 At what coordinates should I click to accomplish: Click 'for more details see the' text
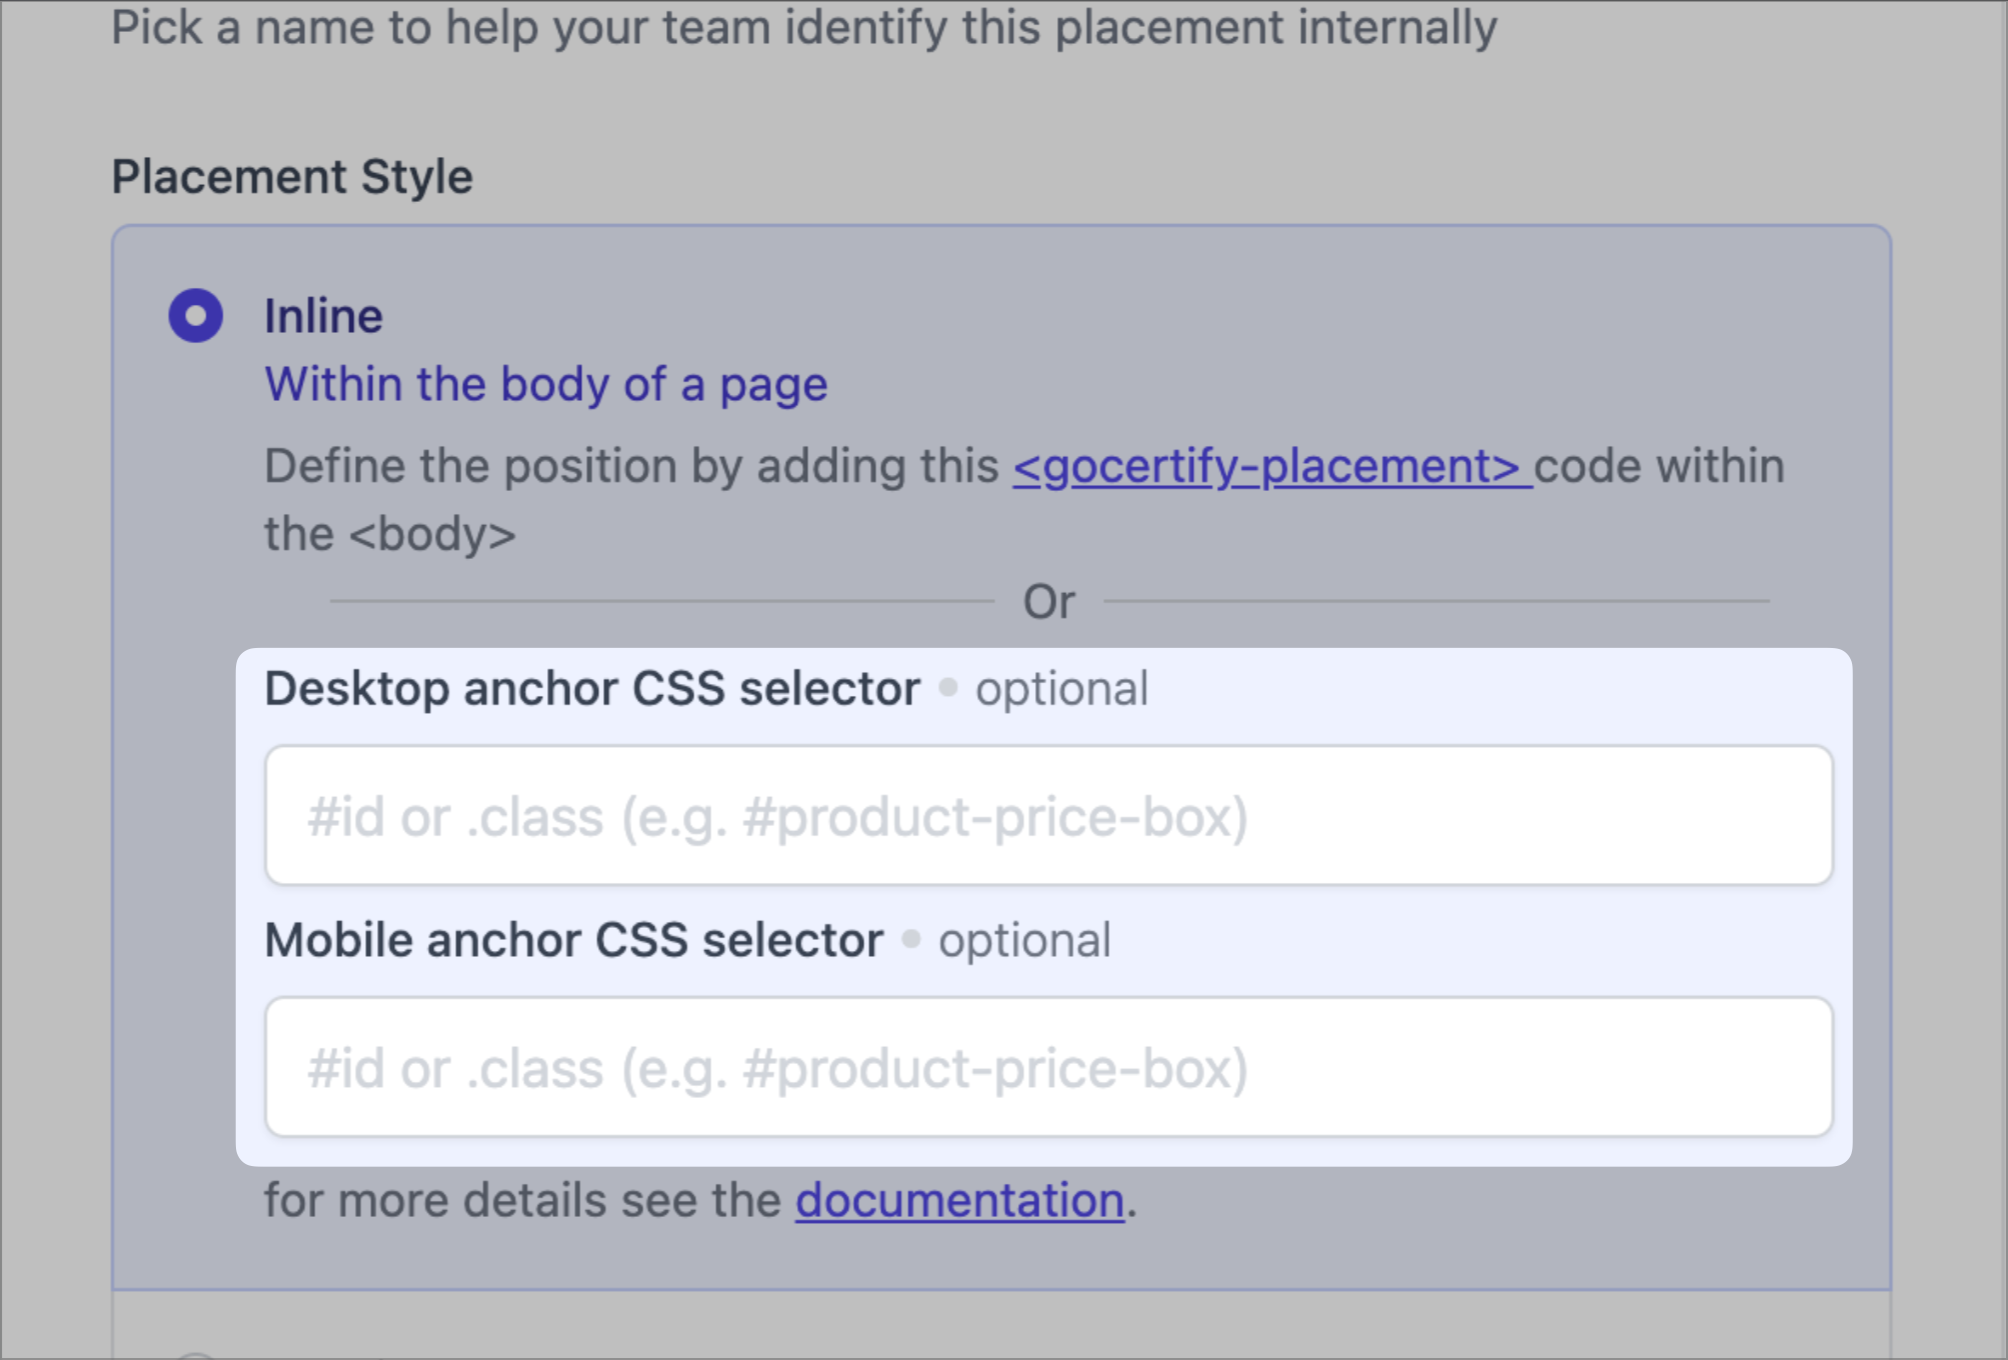522,1200
